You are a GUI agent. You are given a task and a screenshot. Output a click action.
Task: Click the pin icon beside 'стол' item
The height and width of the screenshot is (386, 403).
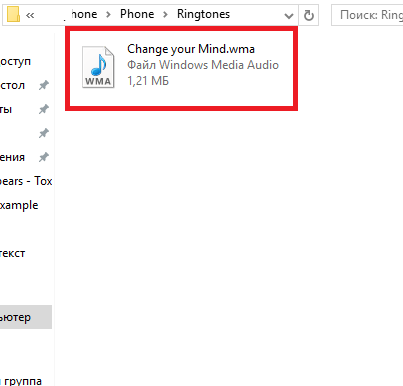tap(44, 85)
